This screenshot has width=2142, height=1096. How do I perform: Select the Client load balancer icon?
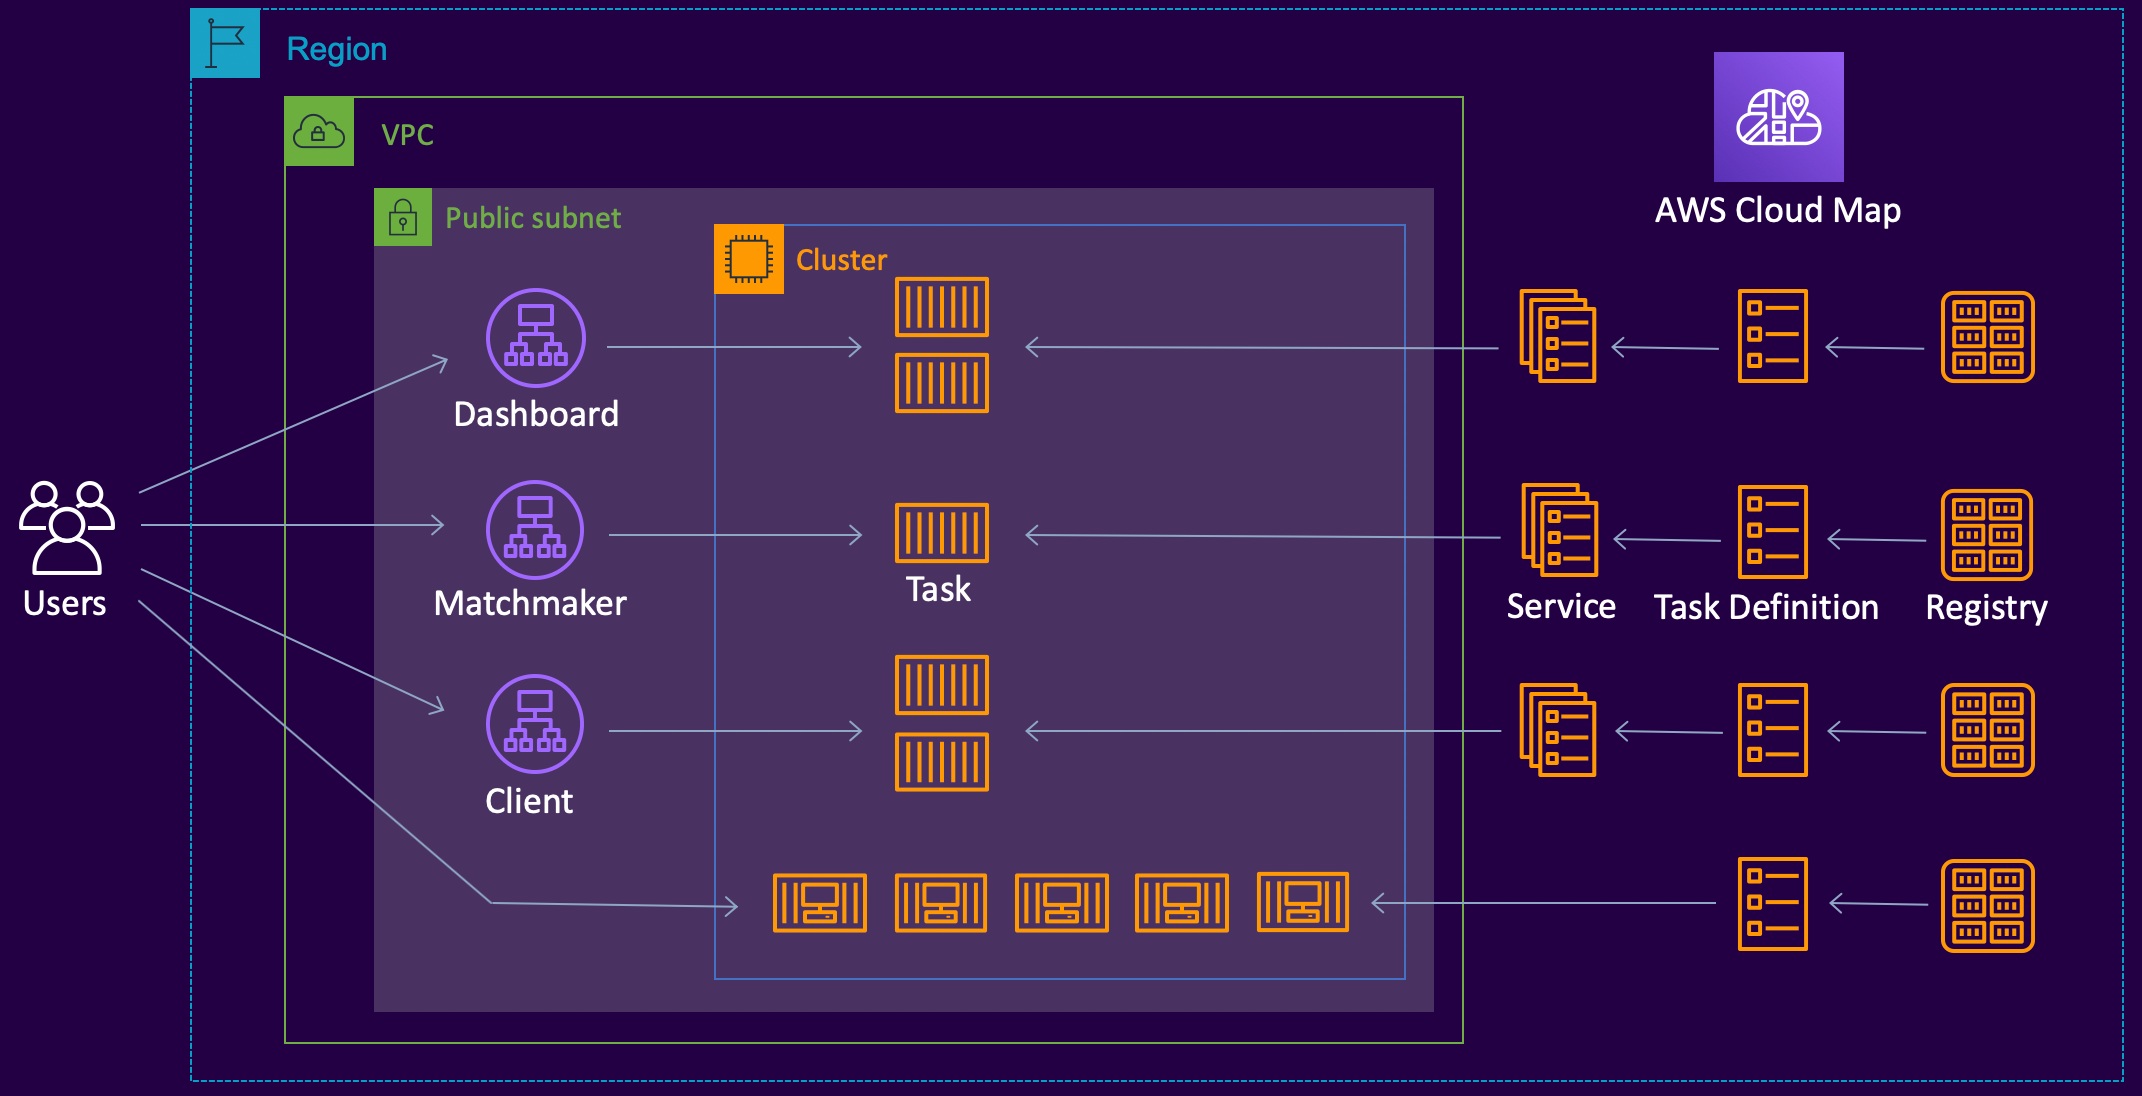[x=535, y=724]
